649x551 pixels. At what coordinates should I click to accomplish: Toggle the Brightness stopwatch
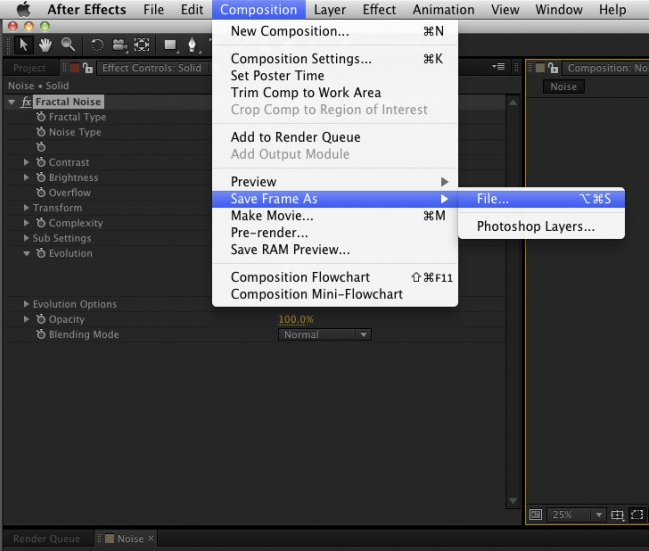click(41, 178)
